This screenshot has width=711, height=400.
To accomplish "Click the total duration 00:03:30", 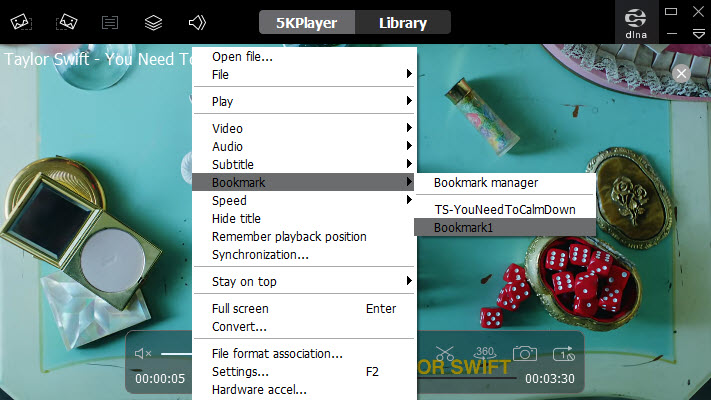I will 550,379.
